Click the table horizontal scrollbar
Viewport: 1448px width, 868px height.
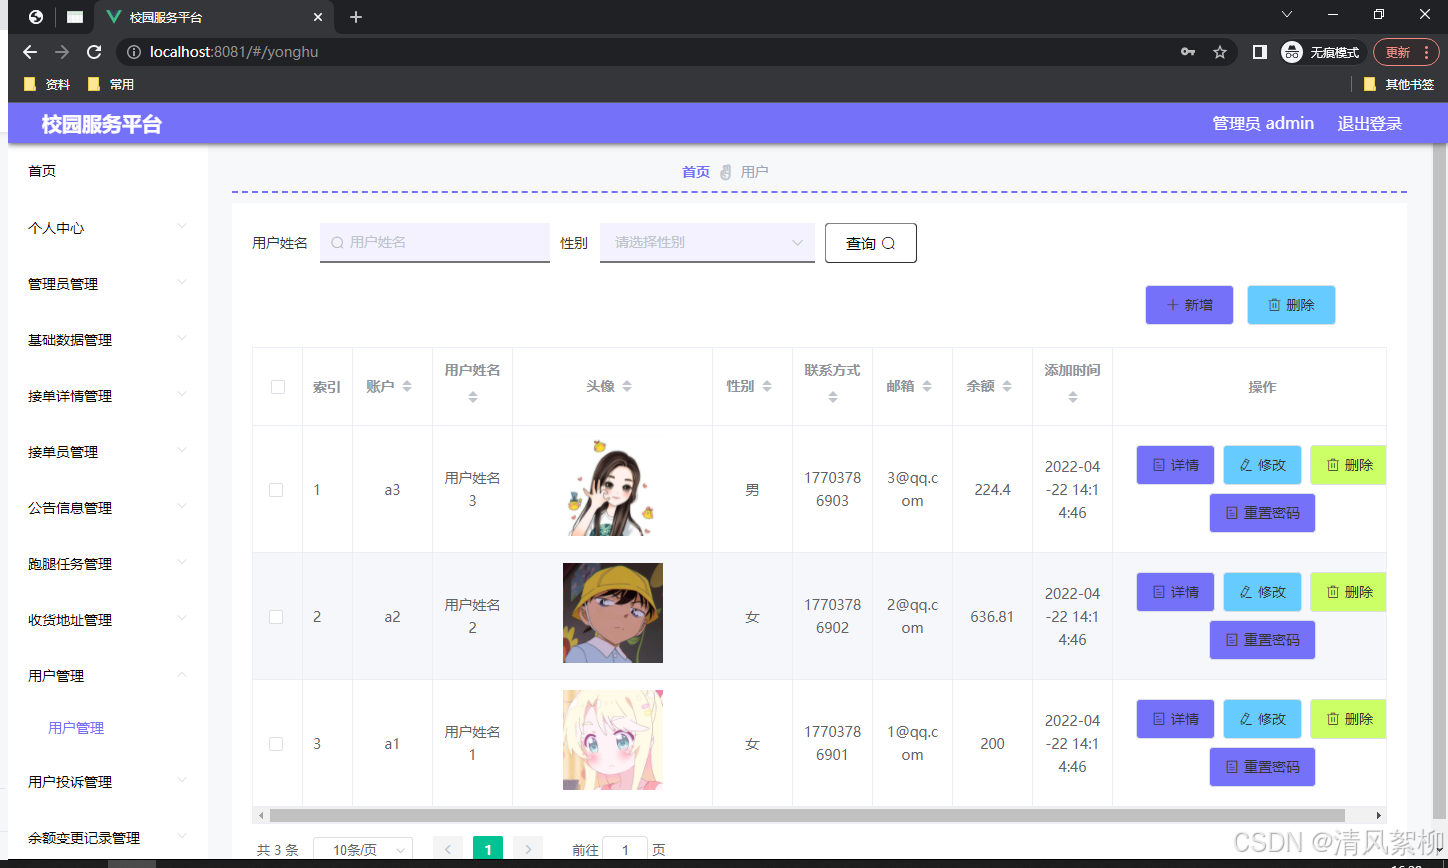pos(807,815)
